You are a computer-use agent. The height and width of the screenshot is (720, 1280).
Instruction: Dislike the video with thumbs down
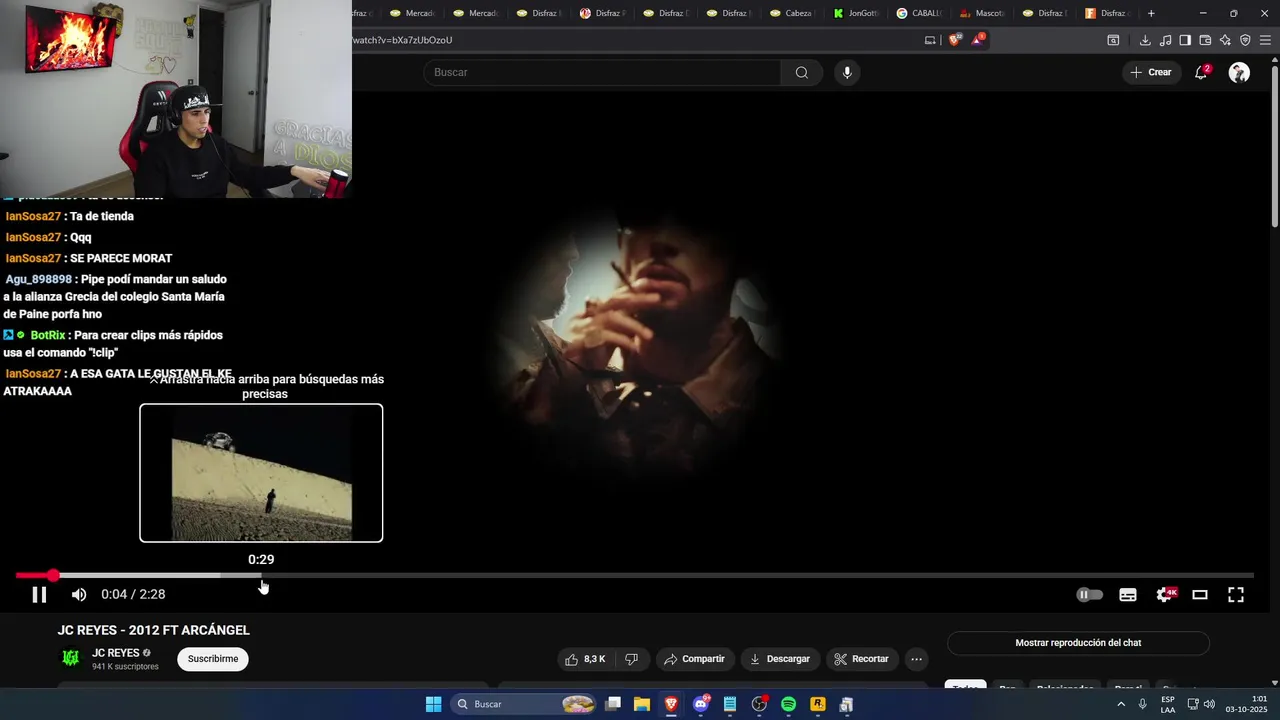pos(631,659)
